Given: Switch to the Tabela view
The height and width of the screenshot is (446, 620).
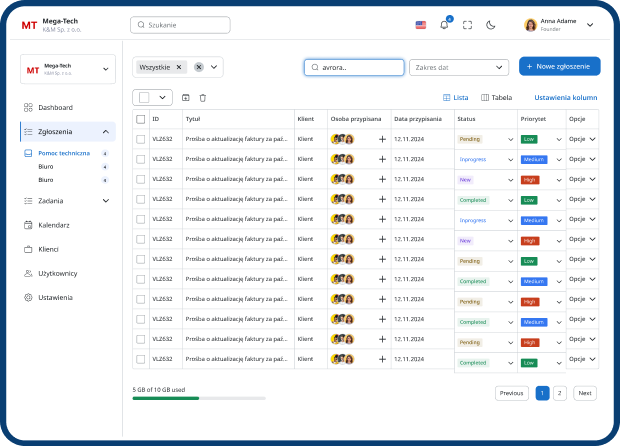Looking at the screenshot, I should point(497,98).
